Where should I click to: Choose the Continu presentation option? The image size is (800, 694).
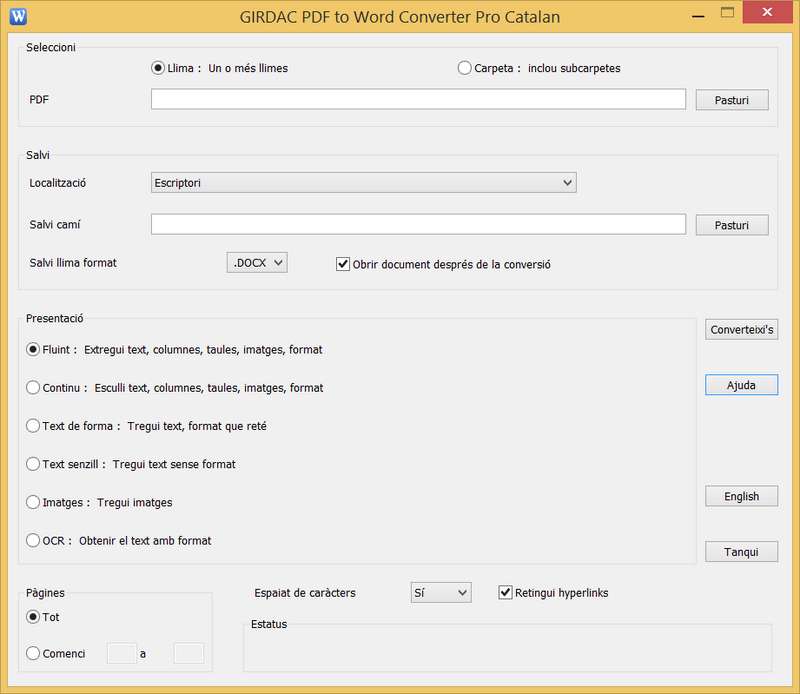pos(34,387)
